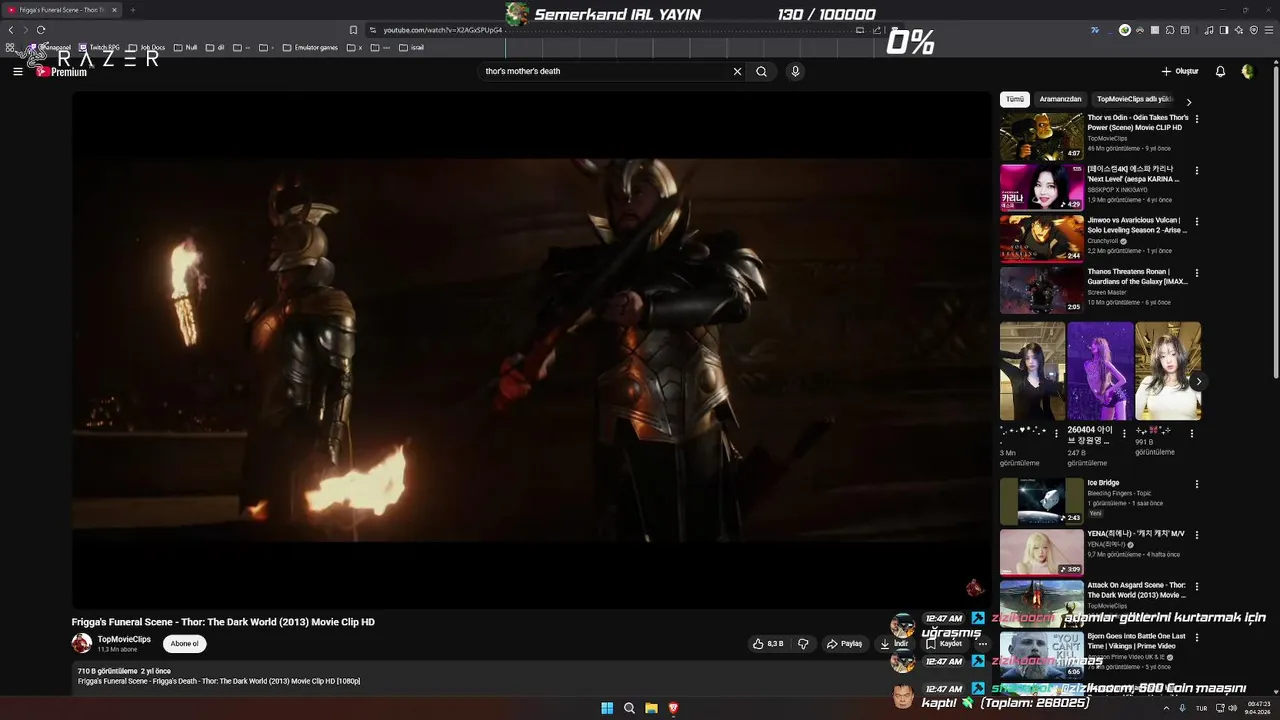Run the search with the magnifier button
Image resolution: width=1280 pixels, height=720 pixels.
point(761,71)
